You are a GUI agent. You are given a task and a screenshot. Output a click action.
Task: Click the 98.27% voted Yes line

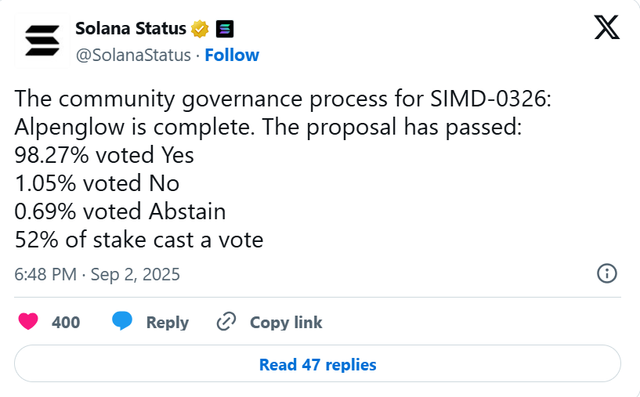104,155
